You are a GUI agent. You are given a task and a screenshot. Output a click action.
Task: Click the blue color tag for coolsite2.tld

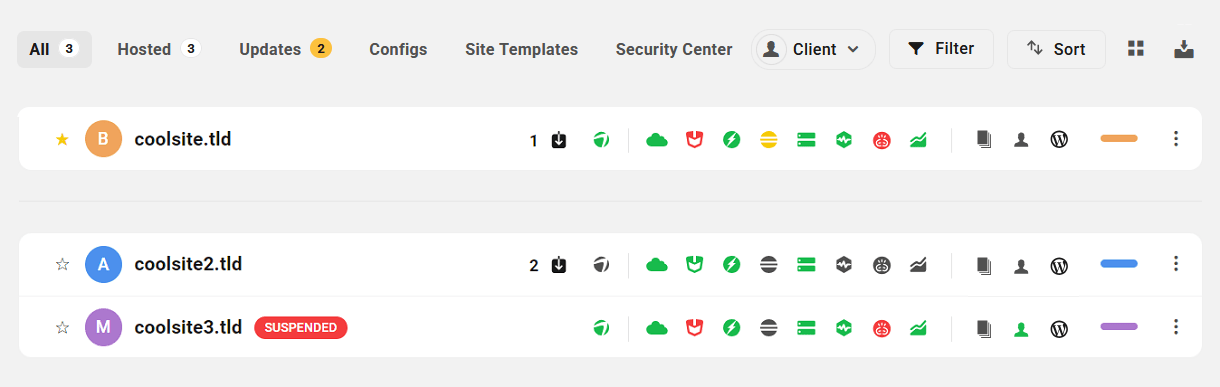pos(1119,264)
